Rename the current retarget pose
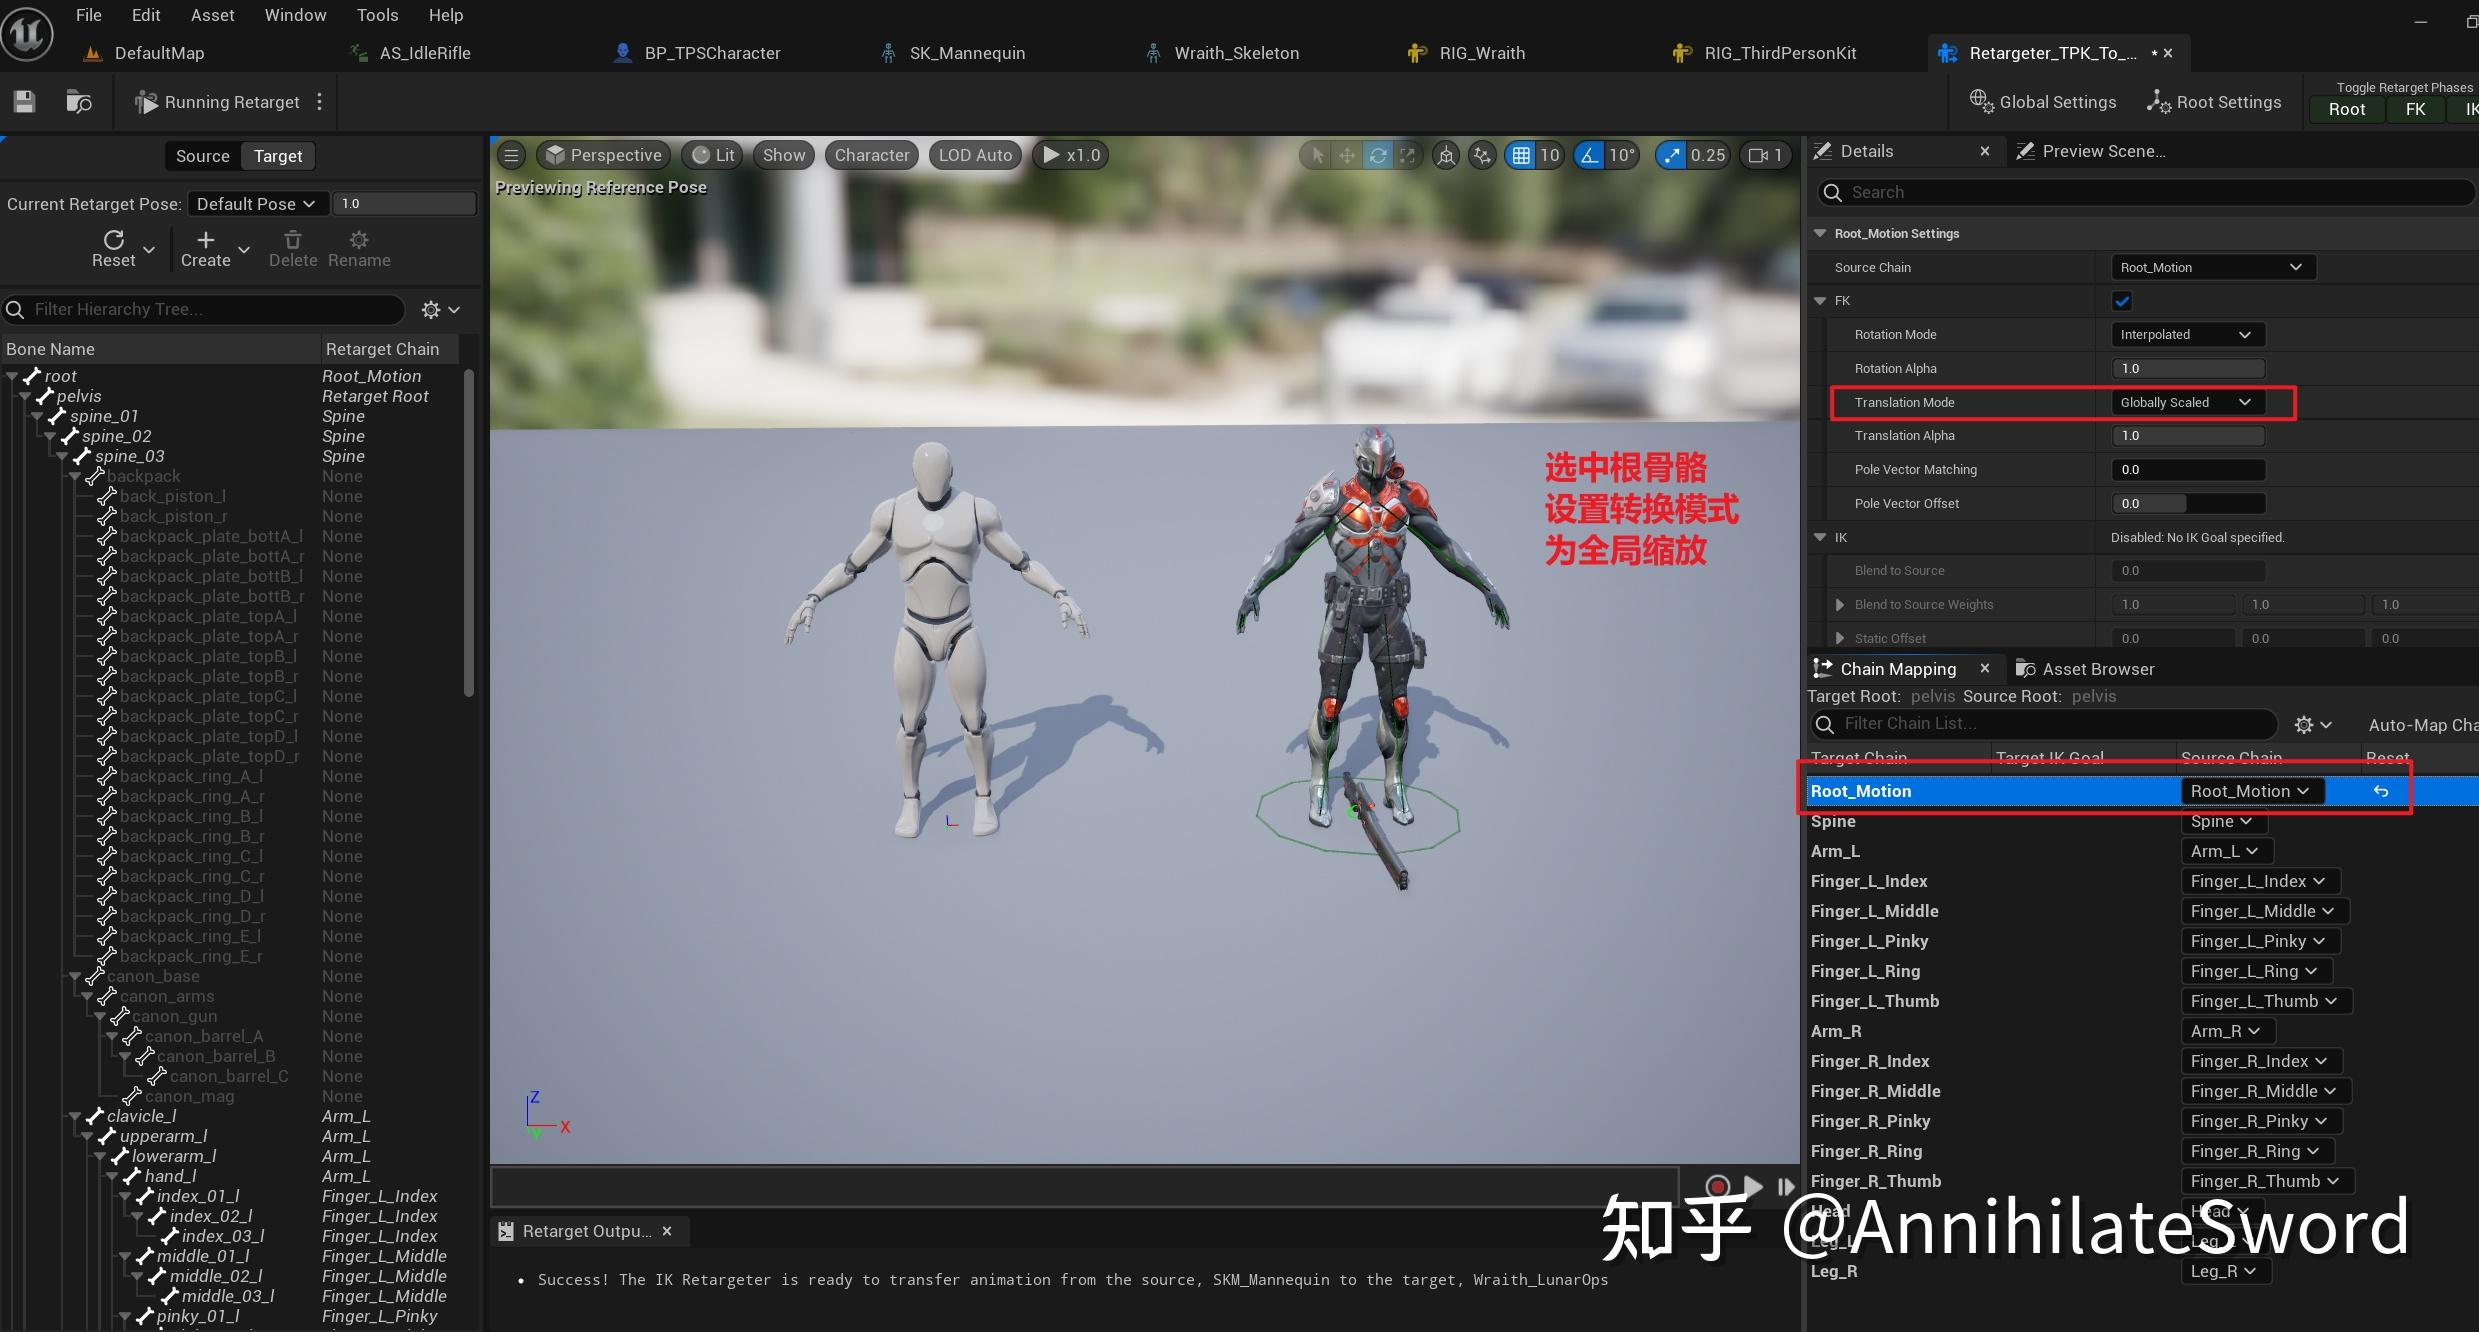The width and height of the screenshot is (2479, 1332). [x=358, y=248]
